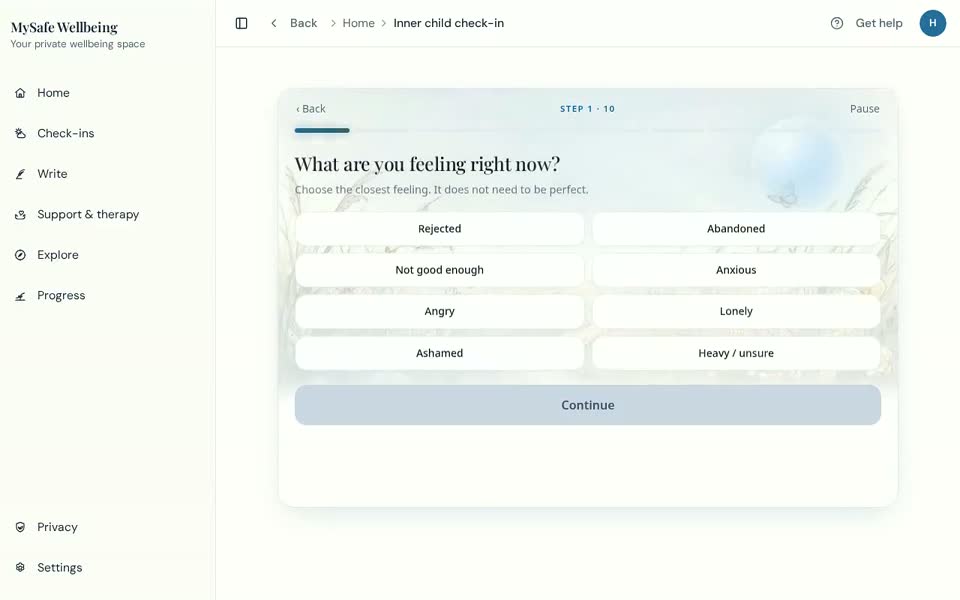Click the Support & therapy hand icon
The width and height of the screenshot is (960, 600).
[20, 214]
